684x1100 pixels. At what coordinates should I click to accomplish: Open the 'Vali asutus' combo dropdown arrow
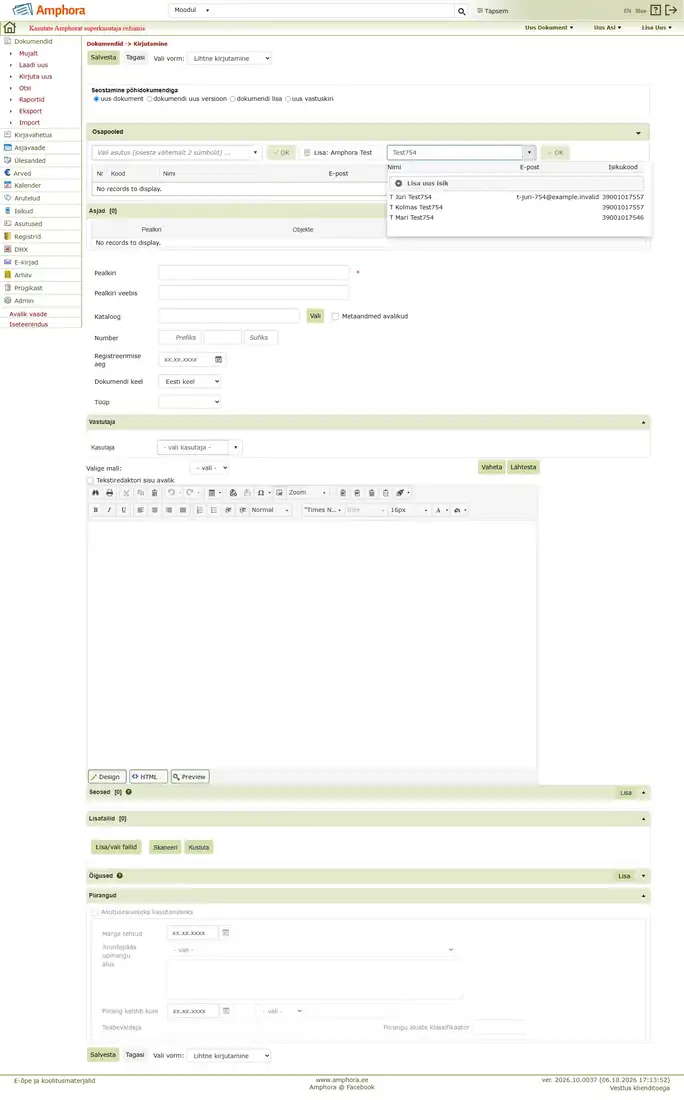(255, 152)
